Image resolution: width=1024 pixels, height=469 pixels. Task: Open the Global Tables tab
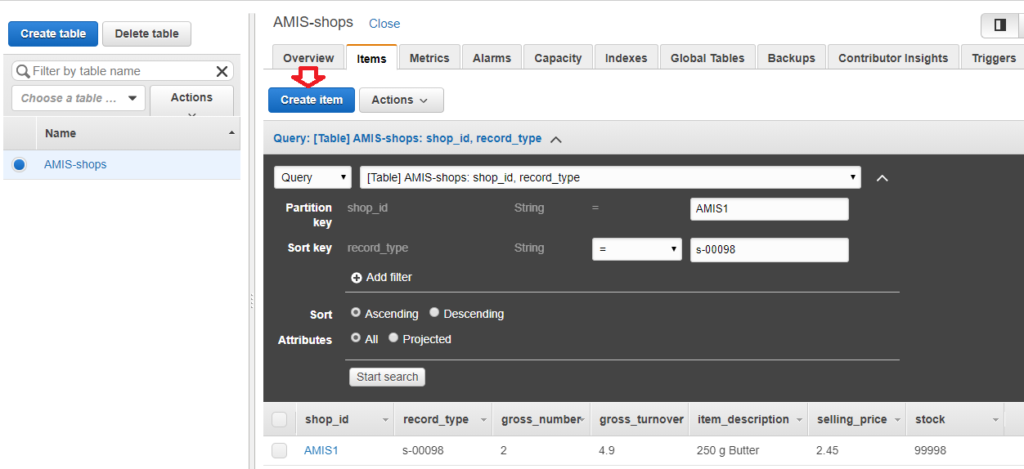point(707,58)
